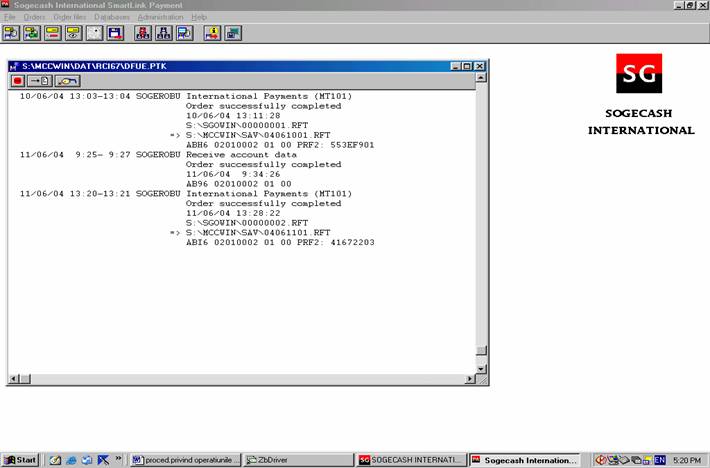Screen dimensions: 710x468
Task: Click the floppy disk save toolbar icon
Action: click(115, 33)
